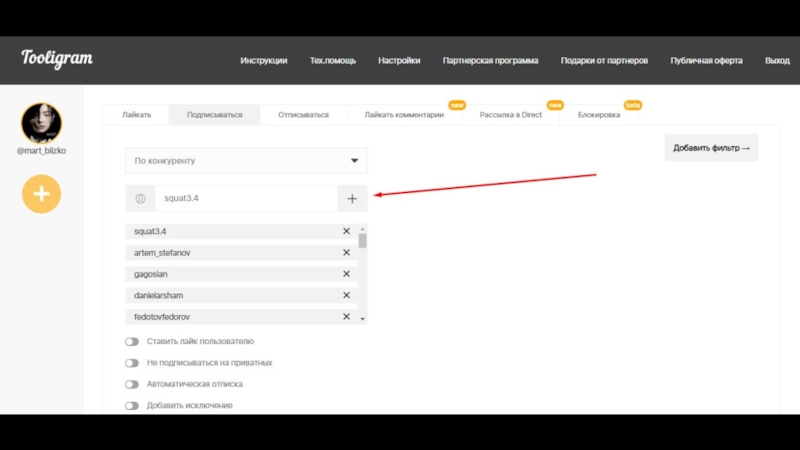Add new account with yellow plus button
The height and width of the screenshot is (450, 800).
point(41,194)
